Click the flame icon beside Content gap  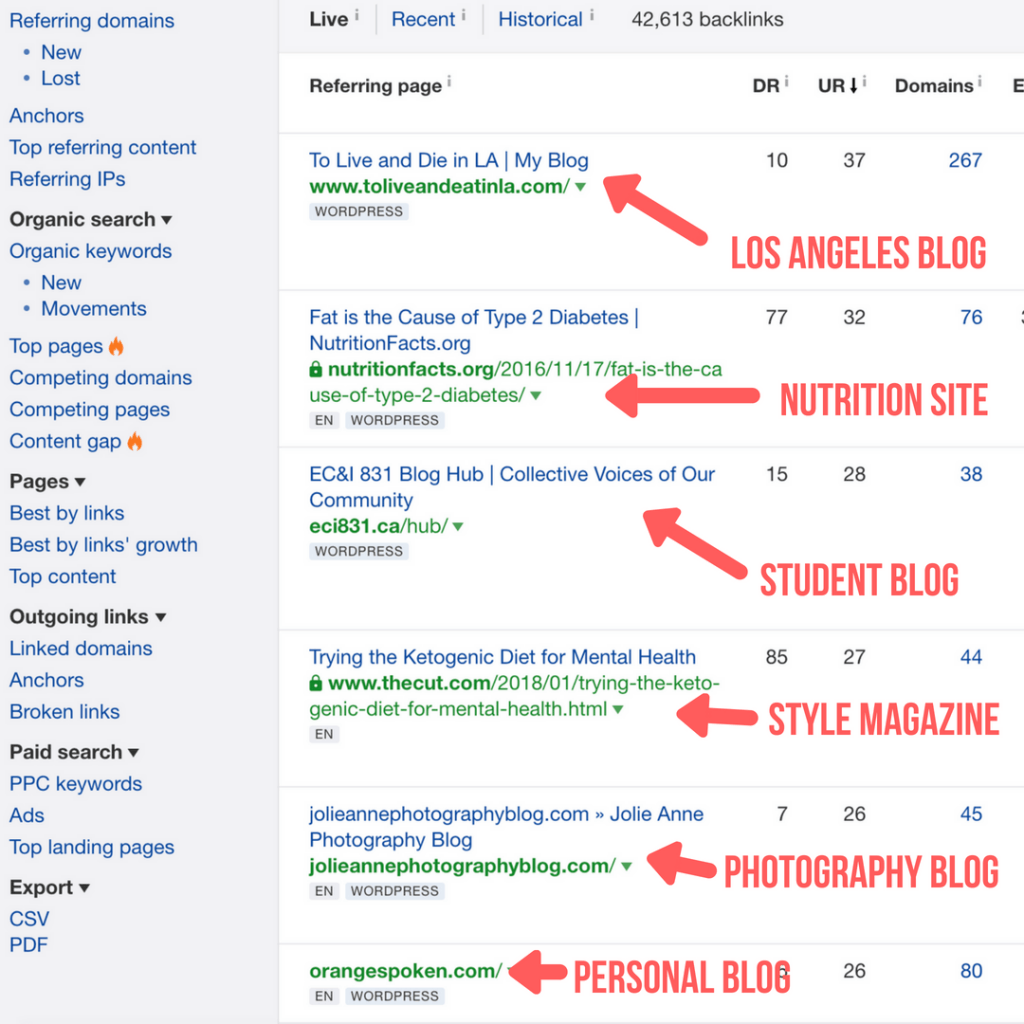click(x=135, y=441)
